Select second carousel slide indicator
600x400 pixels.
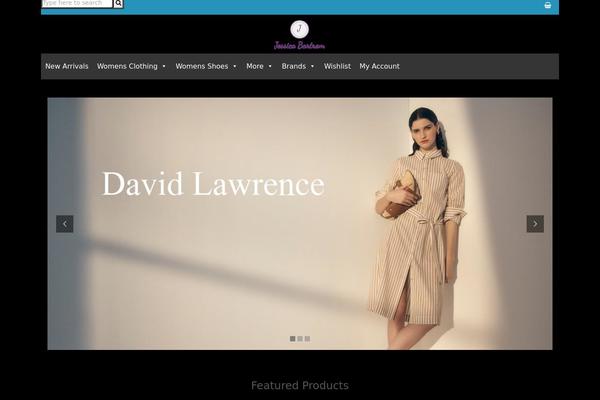tap(300, 339)
